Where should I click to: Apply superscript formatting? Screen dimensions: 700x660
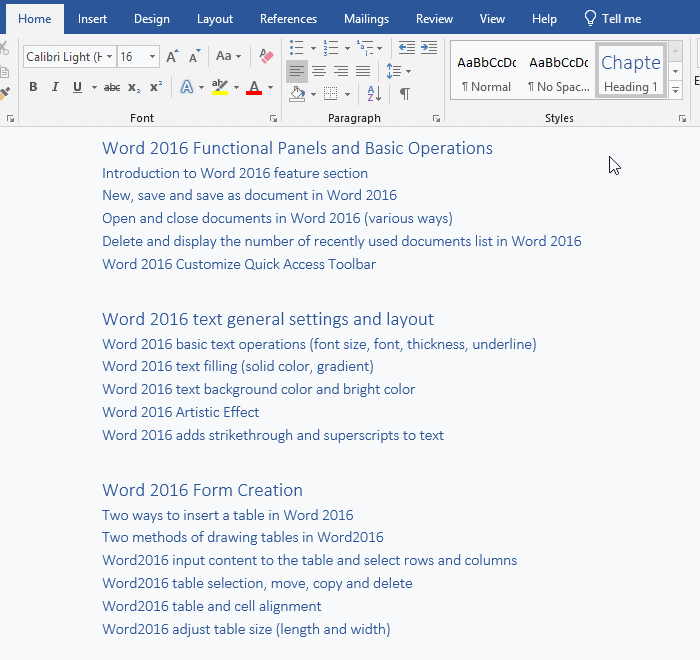pyautogui.click(x=155, y=87)
